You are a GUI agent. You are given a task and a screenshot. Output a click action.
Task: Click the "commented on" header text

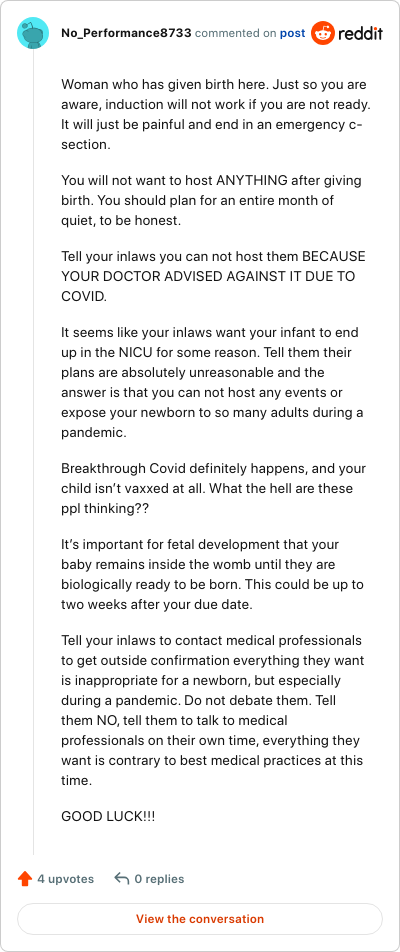236,33
